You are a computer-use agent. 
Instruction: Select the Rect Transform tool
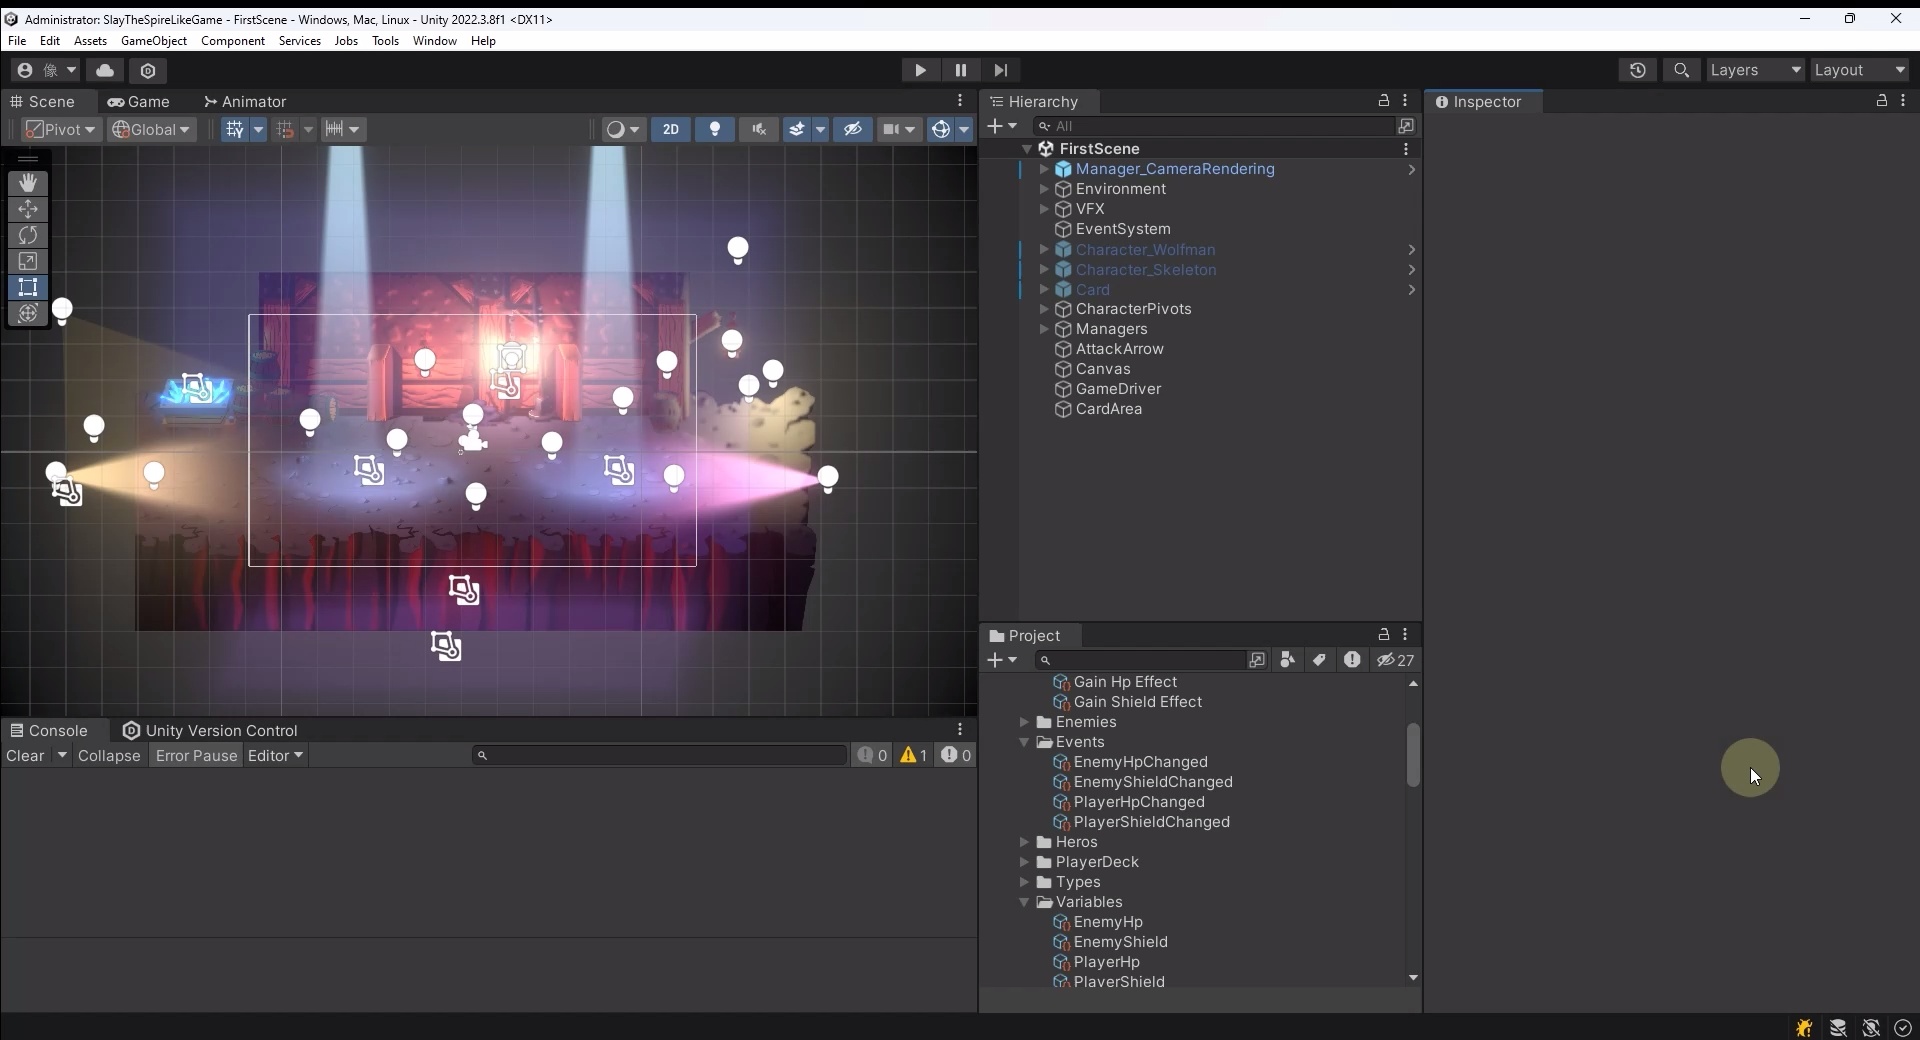coord(27,288)
